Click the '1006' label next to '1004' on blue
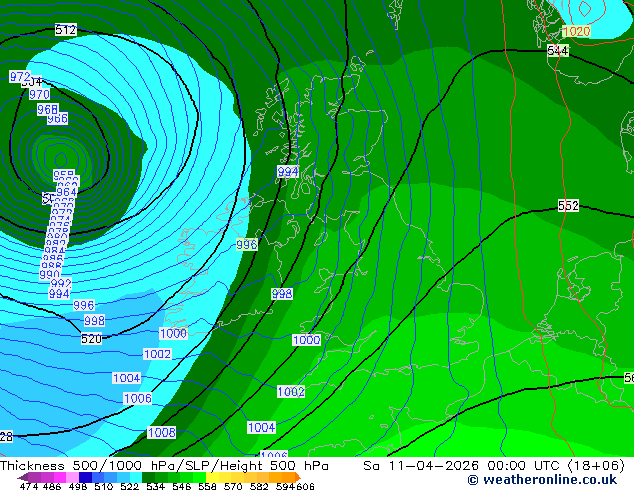Screen dimensions: 634x490 [138, 399]
